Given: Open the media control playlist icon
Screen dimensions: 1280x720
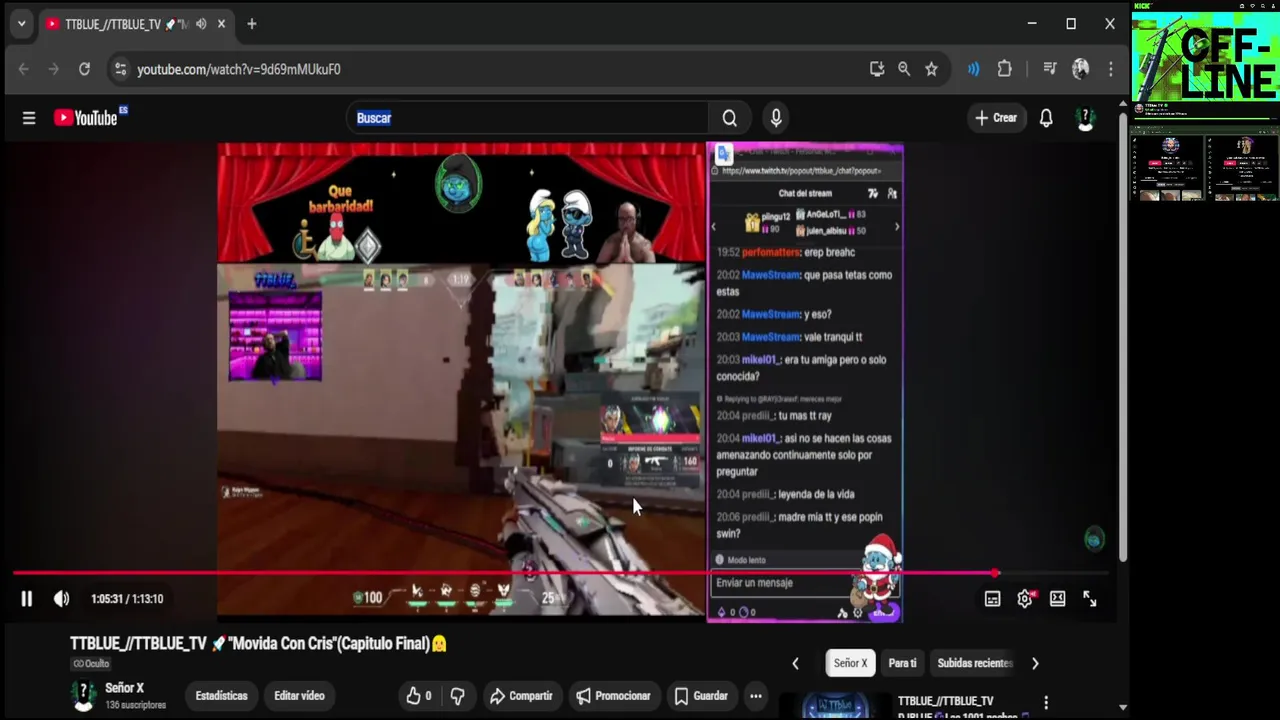Looking at the screenshot, I should [1049, 69].
